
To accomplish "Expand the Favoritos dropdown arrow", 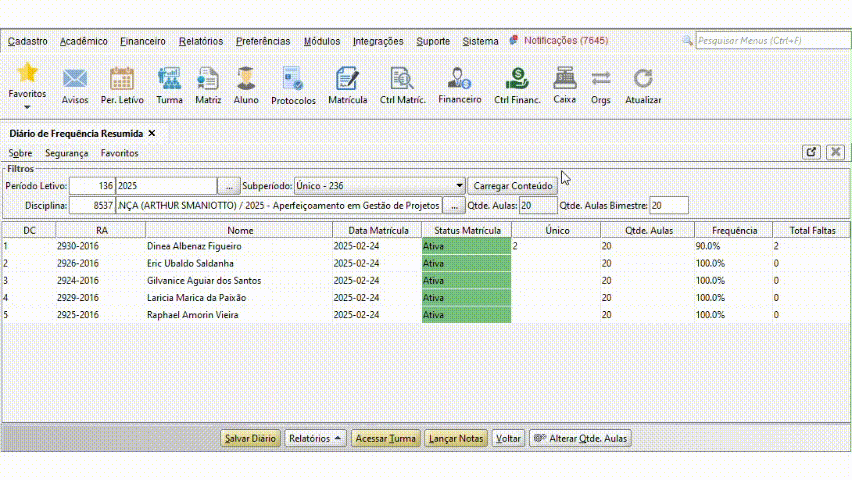I will pos(27,107).
